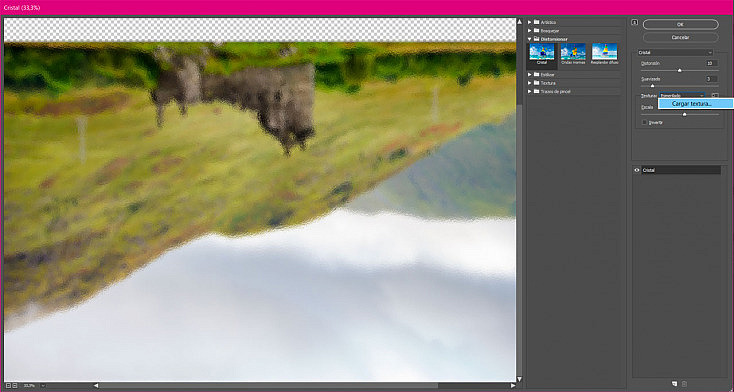Viewport: 734px width, 392px height.
Task: Add a new effect layer
Action: pyautogui.click(x=675, y=384)
